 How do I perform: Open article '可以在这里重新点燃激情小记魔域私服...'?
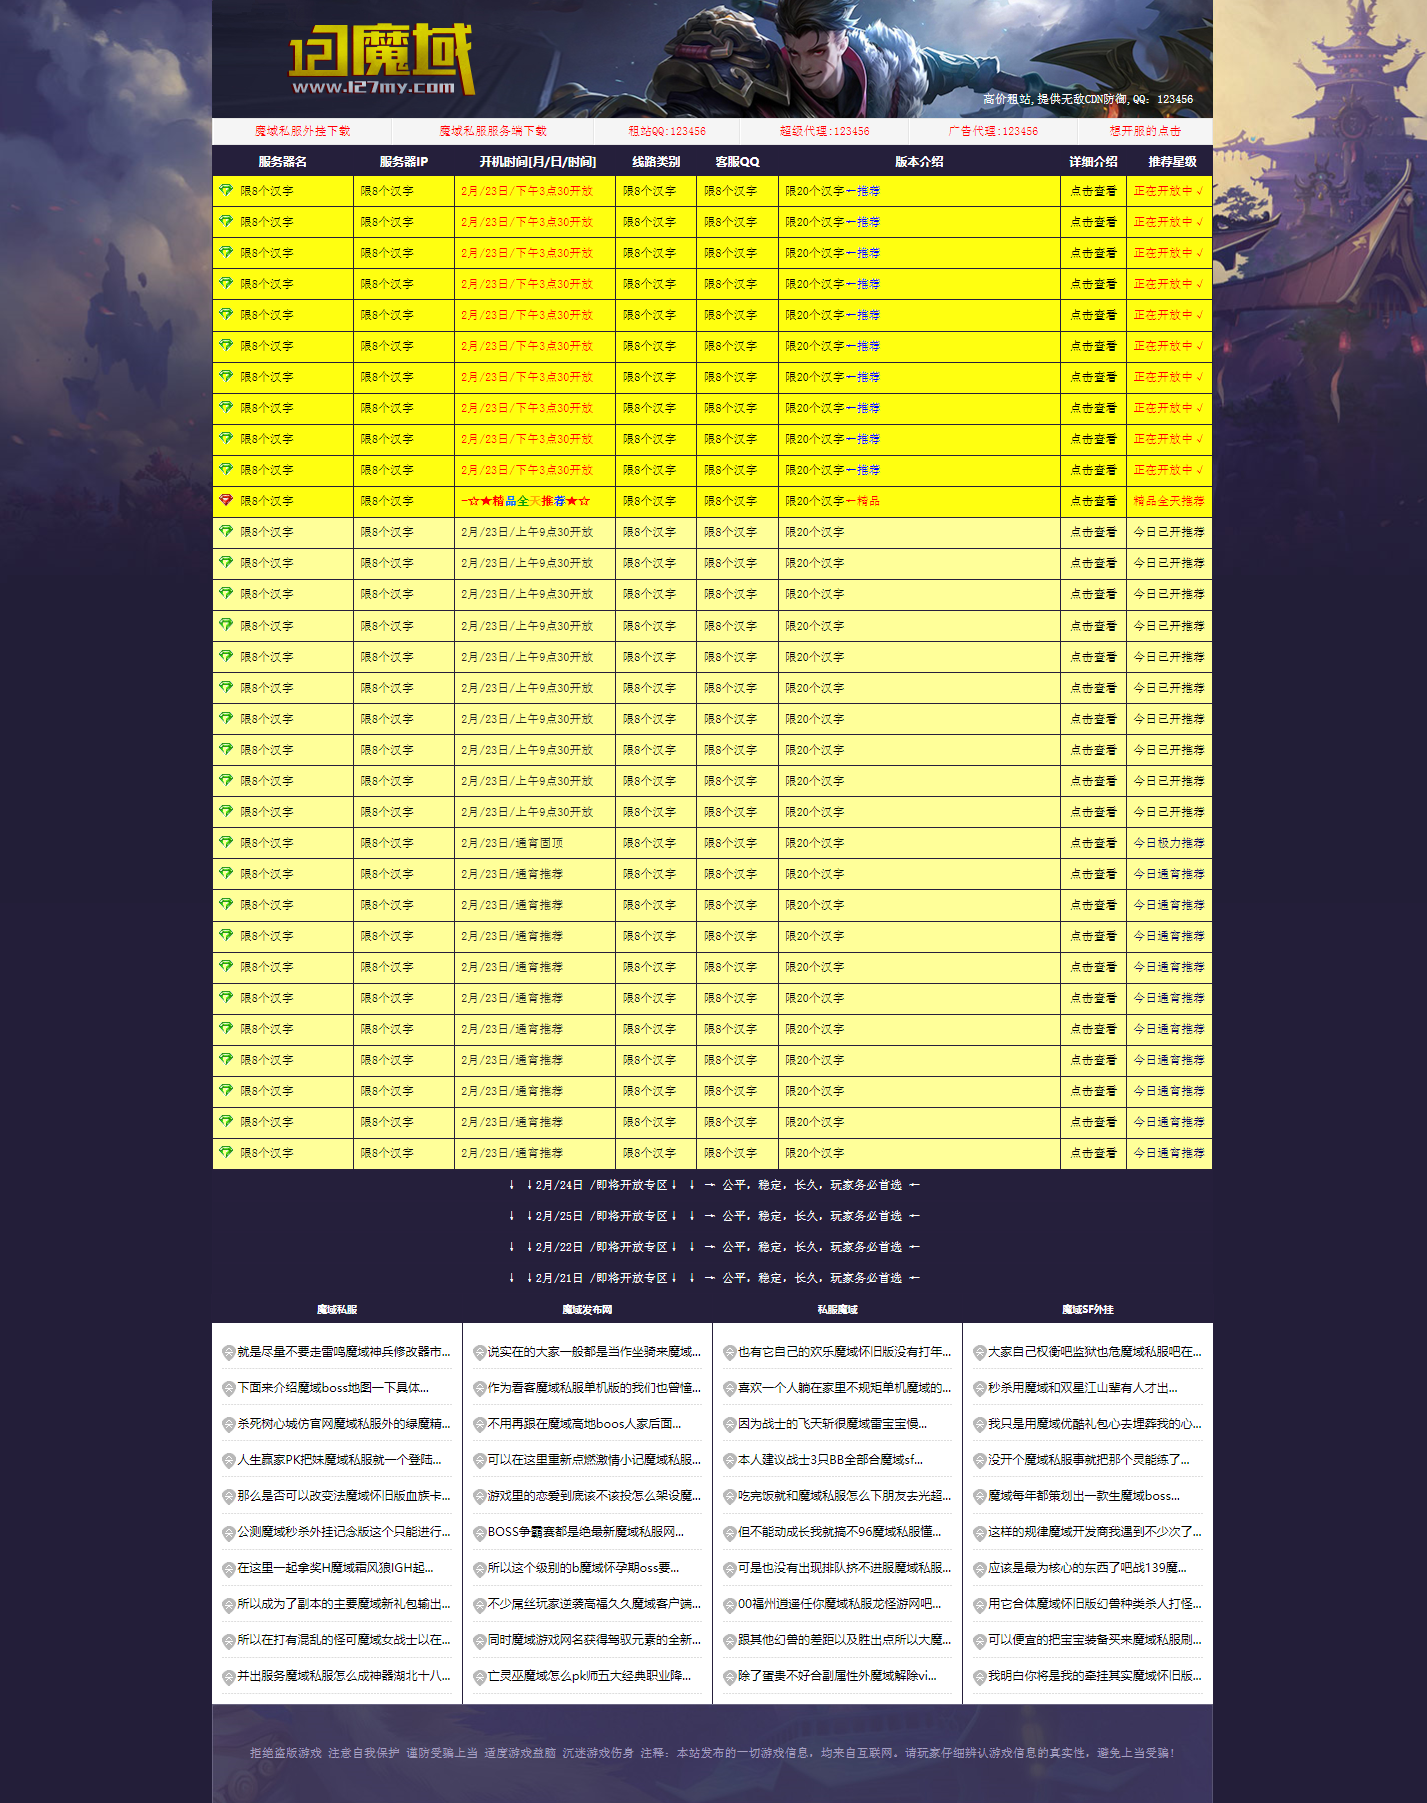click(x=594, y=1460)
